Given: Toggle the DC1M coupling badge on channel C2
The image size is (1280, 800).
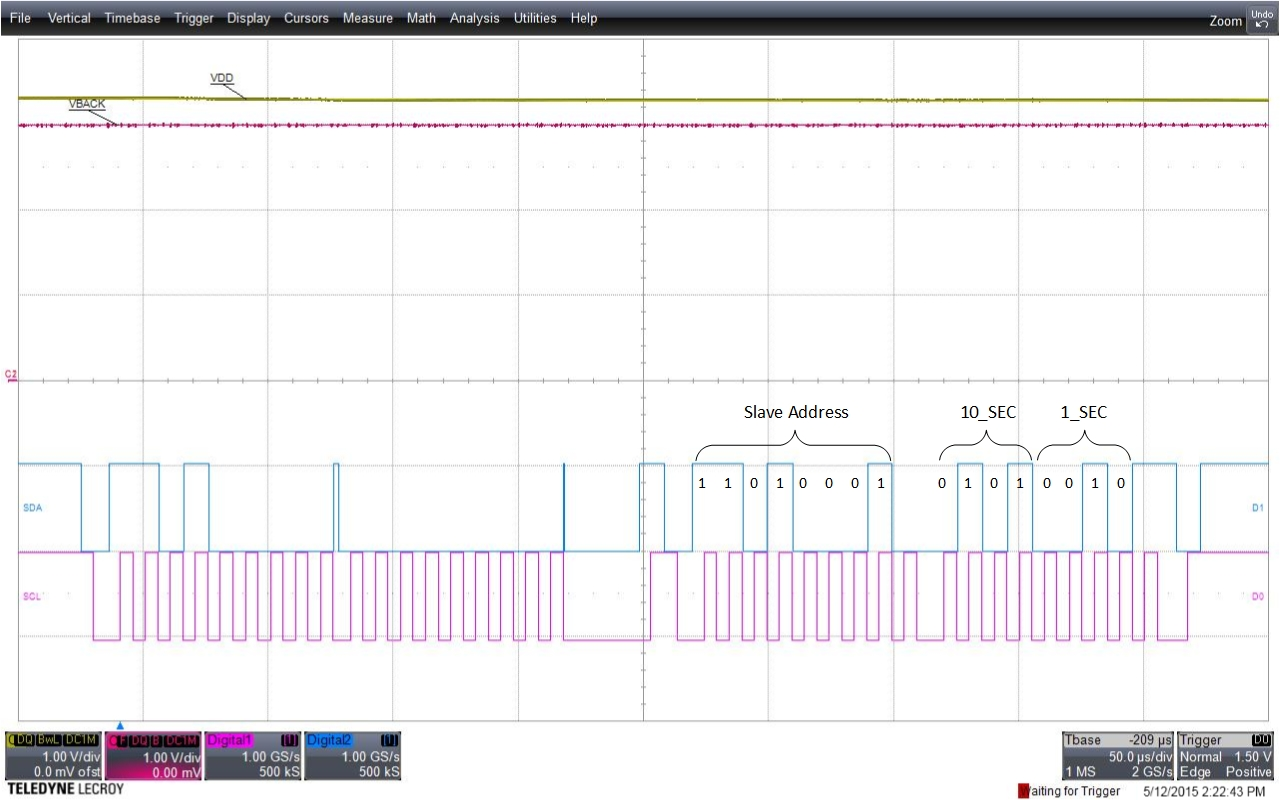Looking at the screenshot, I should [x=180, y=739].
